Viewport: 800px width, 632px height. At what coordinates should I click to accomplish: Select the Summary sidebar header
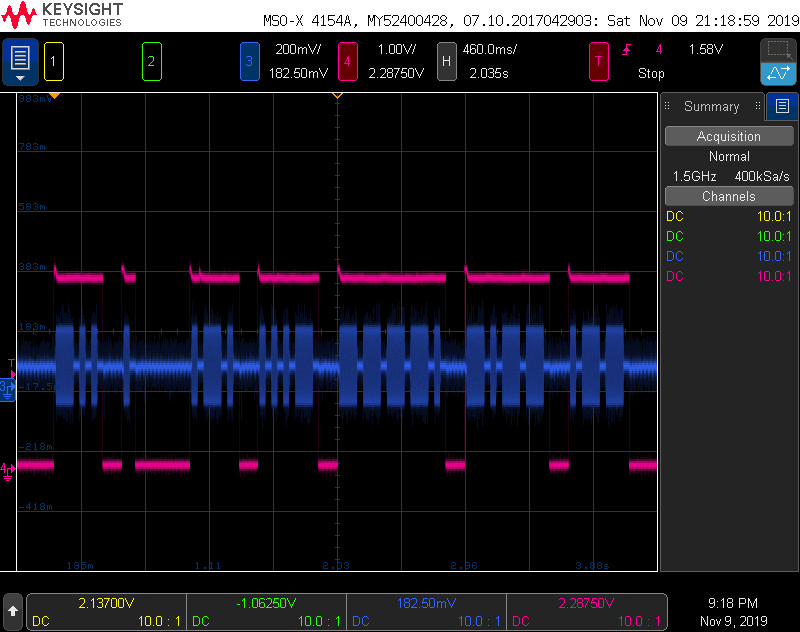click(x=711, y=106)
